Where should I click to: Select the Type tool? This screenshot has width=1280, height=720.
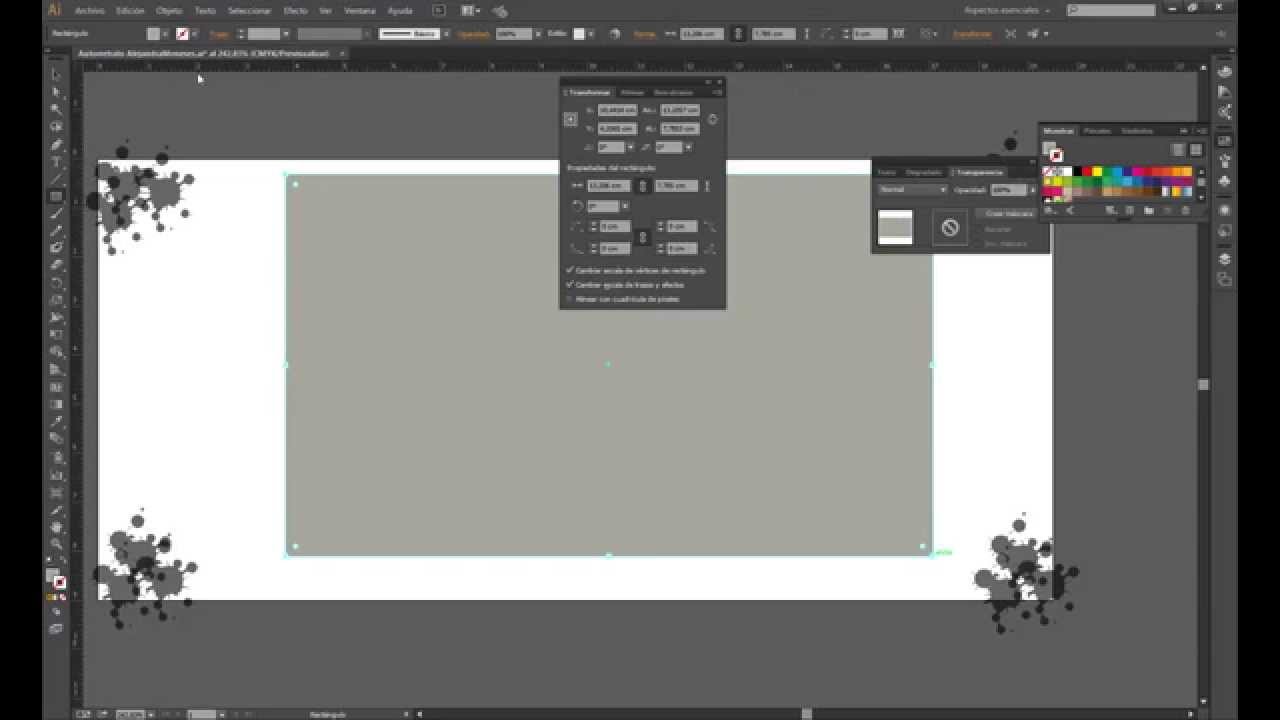(56, 161)
